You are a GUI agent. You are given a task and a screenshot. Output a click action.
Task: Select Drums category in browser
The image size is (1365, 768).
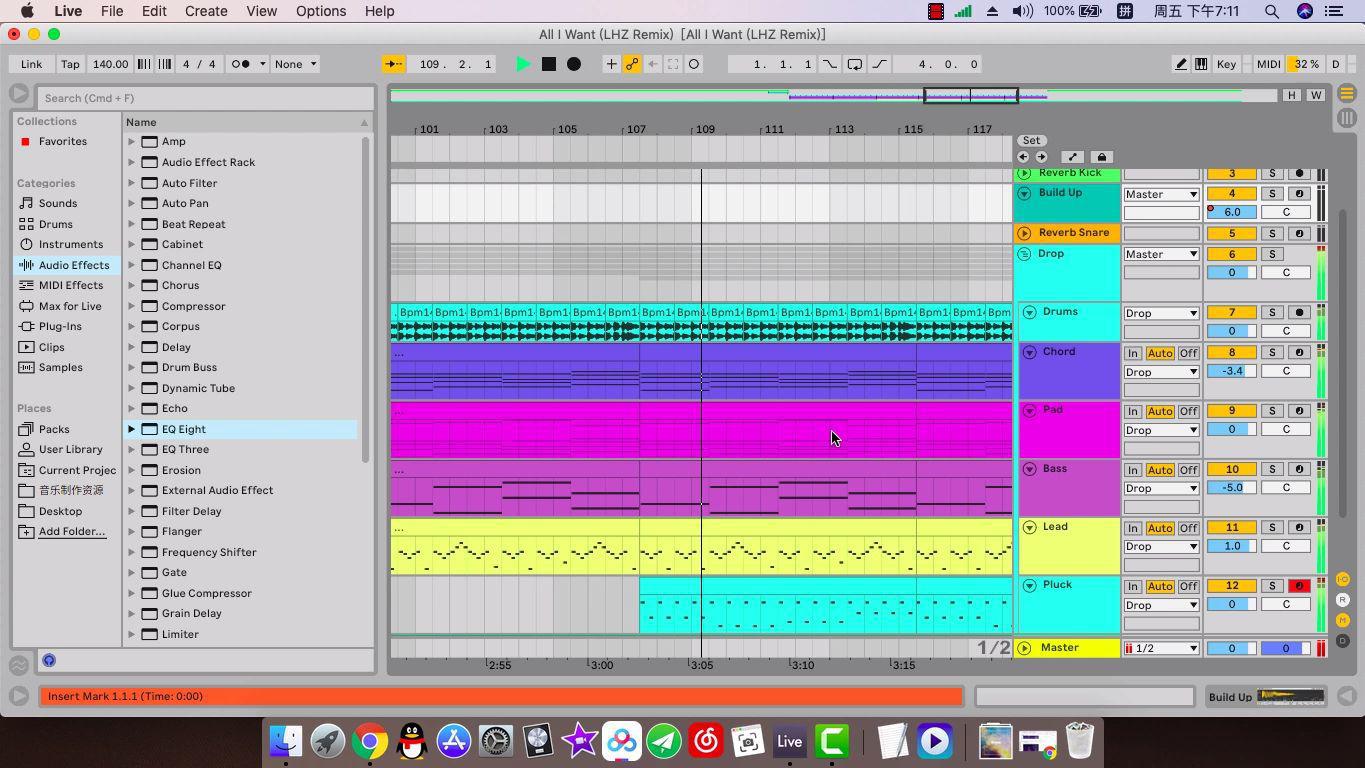click(x=55, y=224)
